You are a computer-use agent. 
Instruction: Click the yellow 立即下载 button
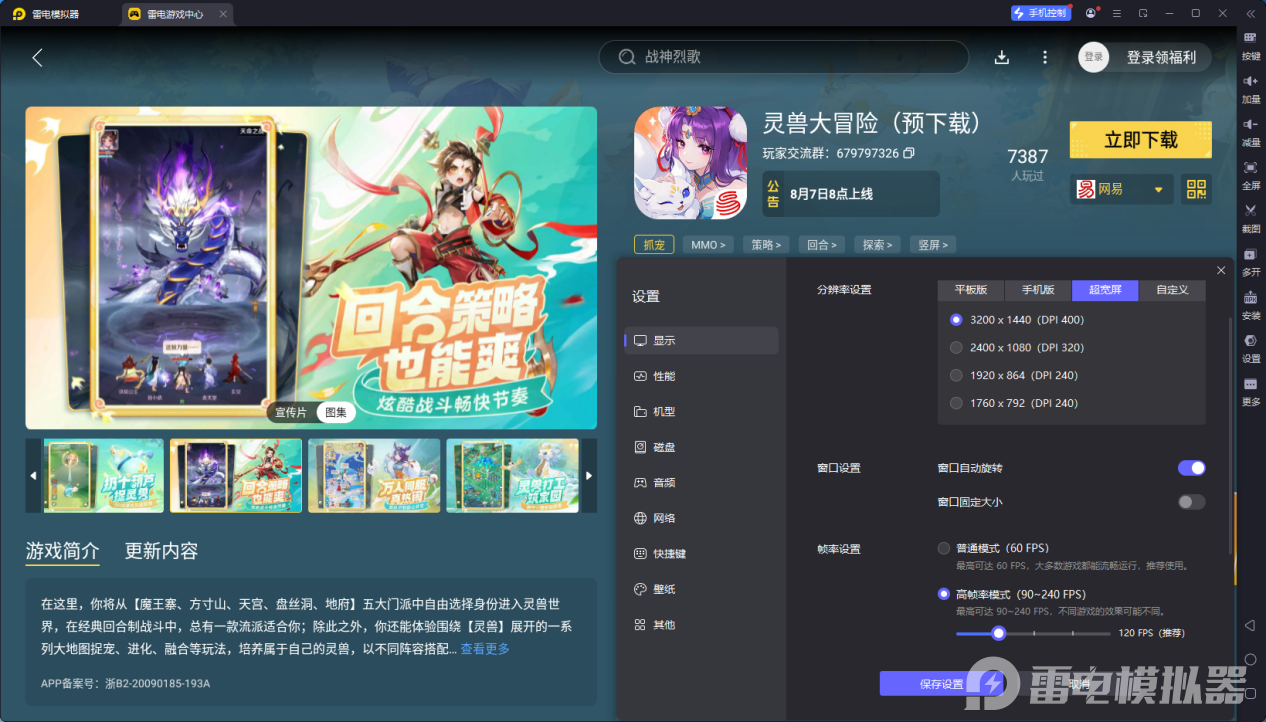click(x=1141, y=140)
